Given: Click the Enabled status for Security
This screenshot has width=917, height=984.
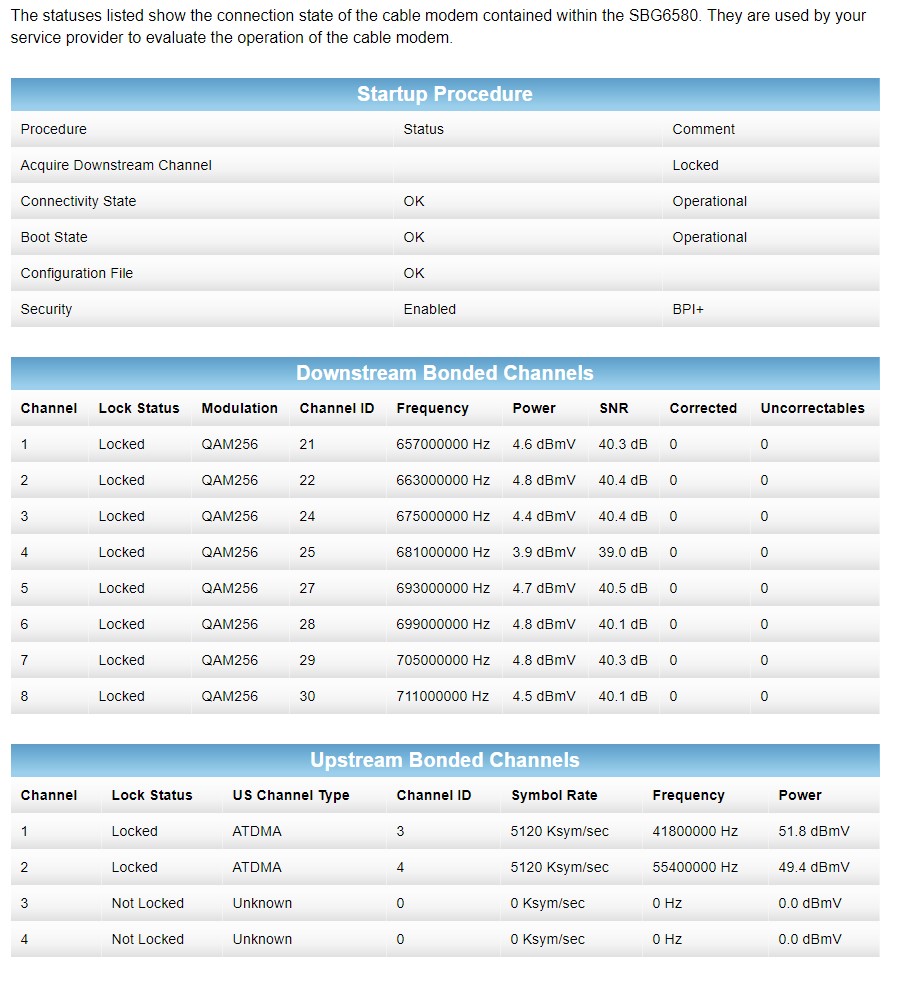Looking at the screenshot, I should (x=429, y=309).
